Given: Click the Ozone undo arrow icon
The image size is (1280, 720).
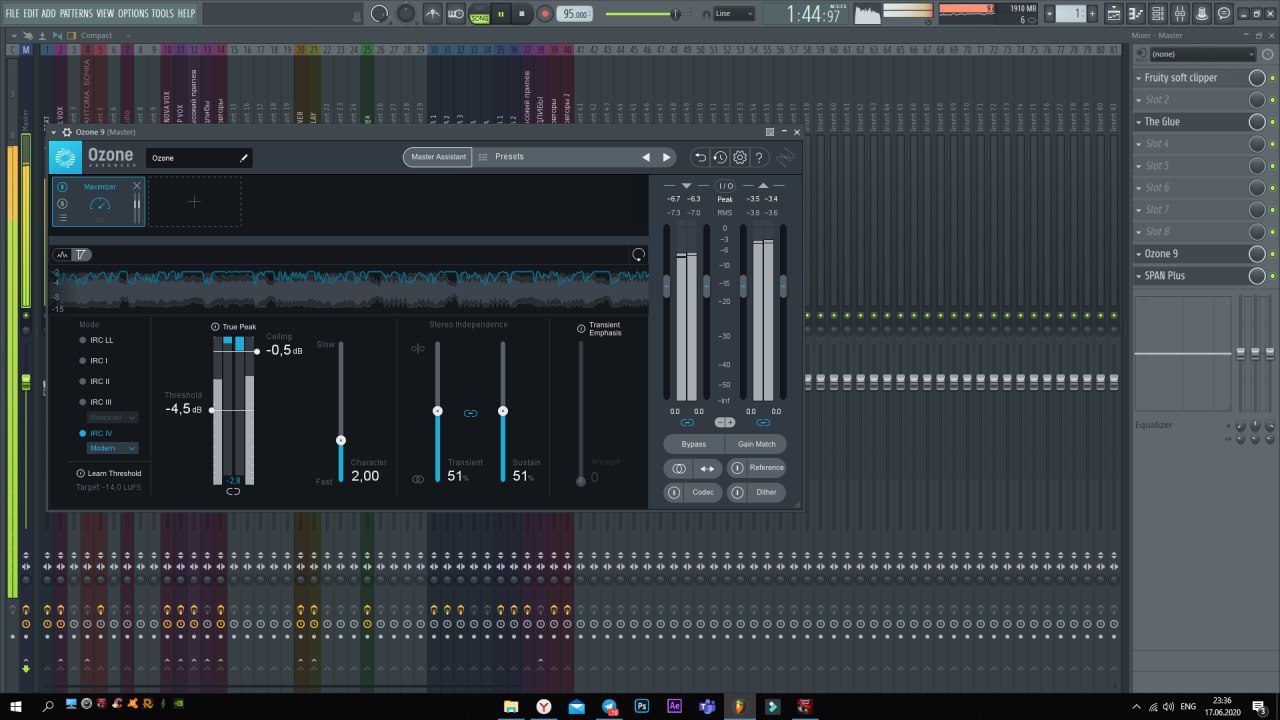Looking at the screenshot, I should coord(700,157).
